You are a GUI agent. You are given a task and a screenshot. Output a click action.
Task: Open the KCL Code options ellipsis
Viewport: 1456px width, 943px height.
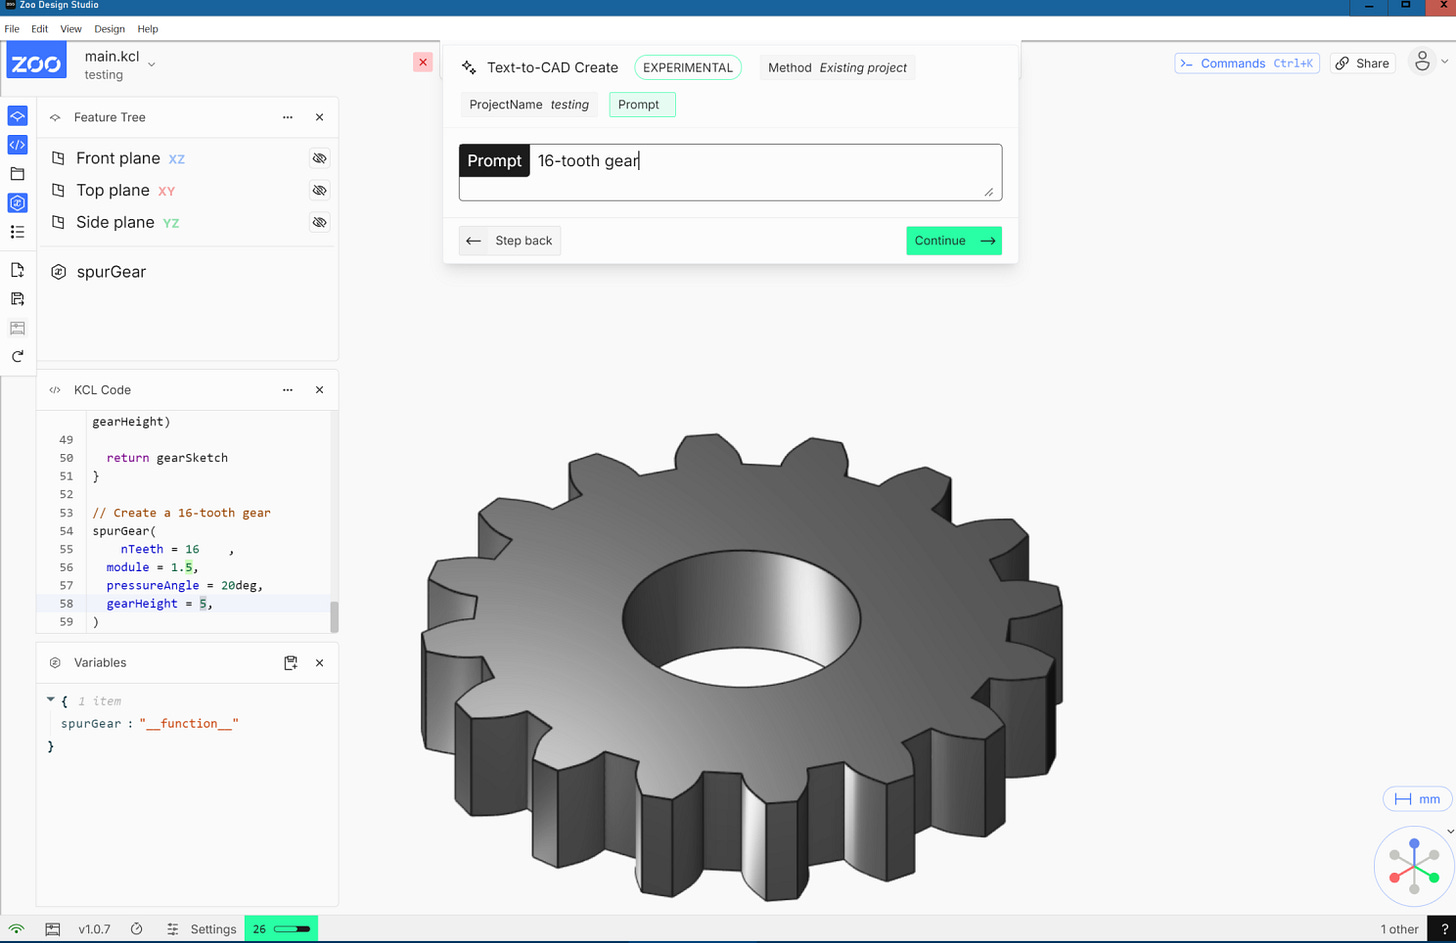pyautogui.click(x=288, y=390)
